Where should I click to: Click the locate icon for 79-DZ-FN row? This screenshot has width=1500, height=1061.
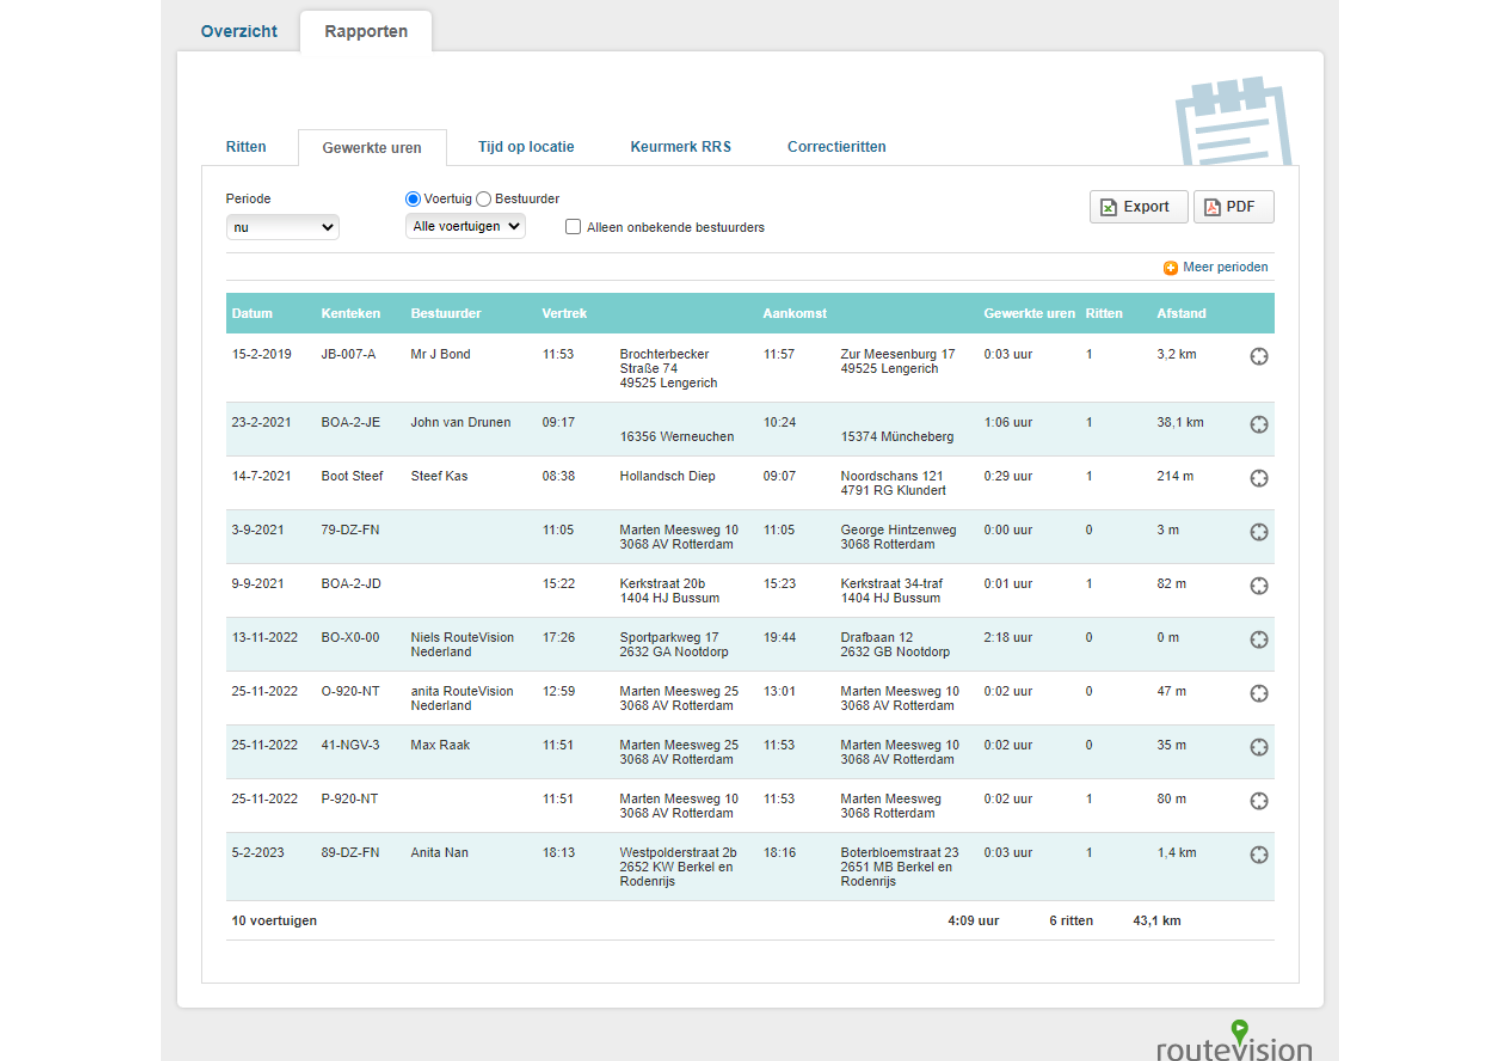1259,533
